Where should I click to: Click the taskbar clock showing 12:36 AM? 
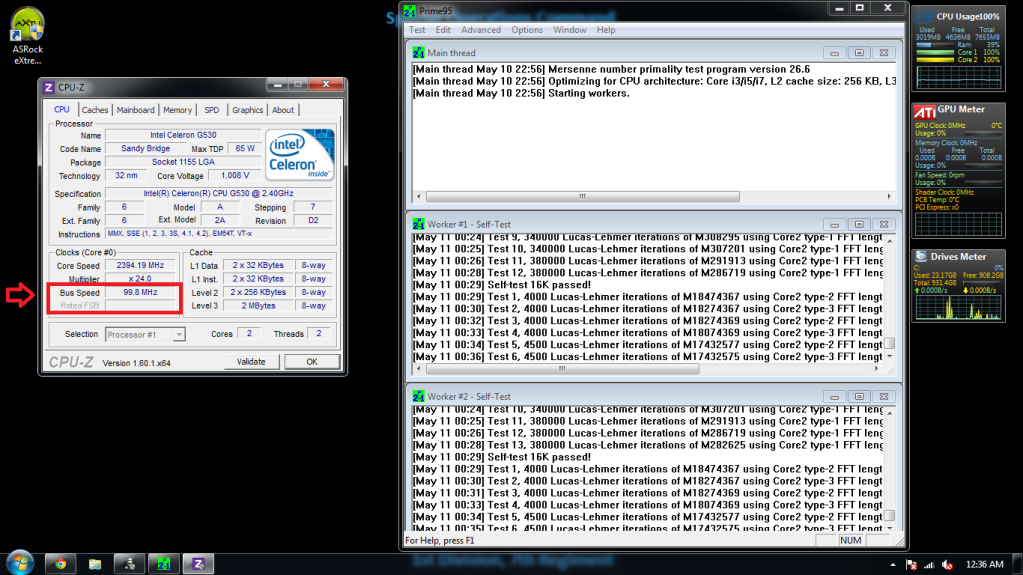(x=985, y=563)
